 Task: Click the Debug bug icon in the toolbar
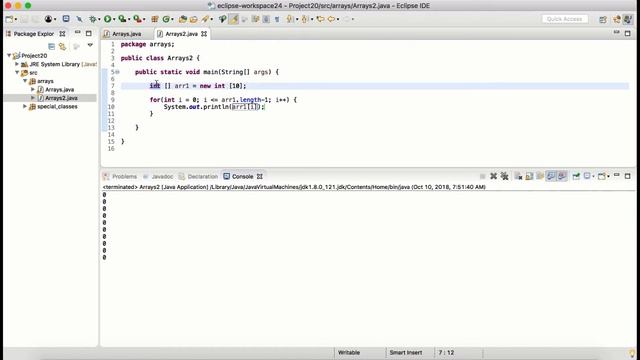pos(93,19)
